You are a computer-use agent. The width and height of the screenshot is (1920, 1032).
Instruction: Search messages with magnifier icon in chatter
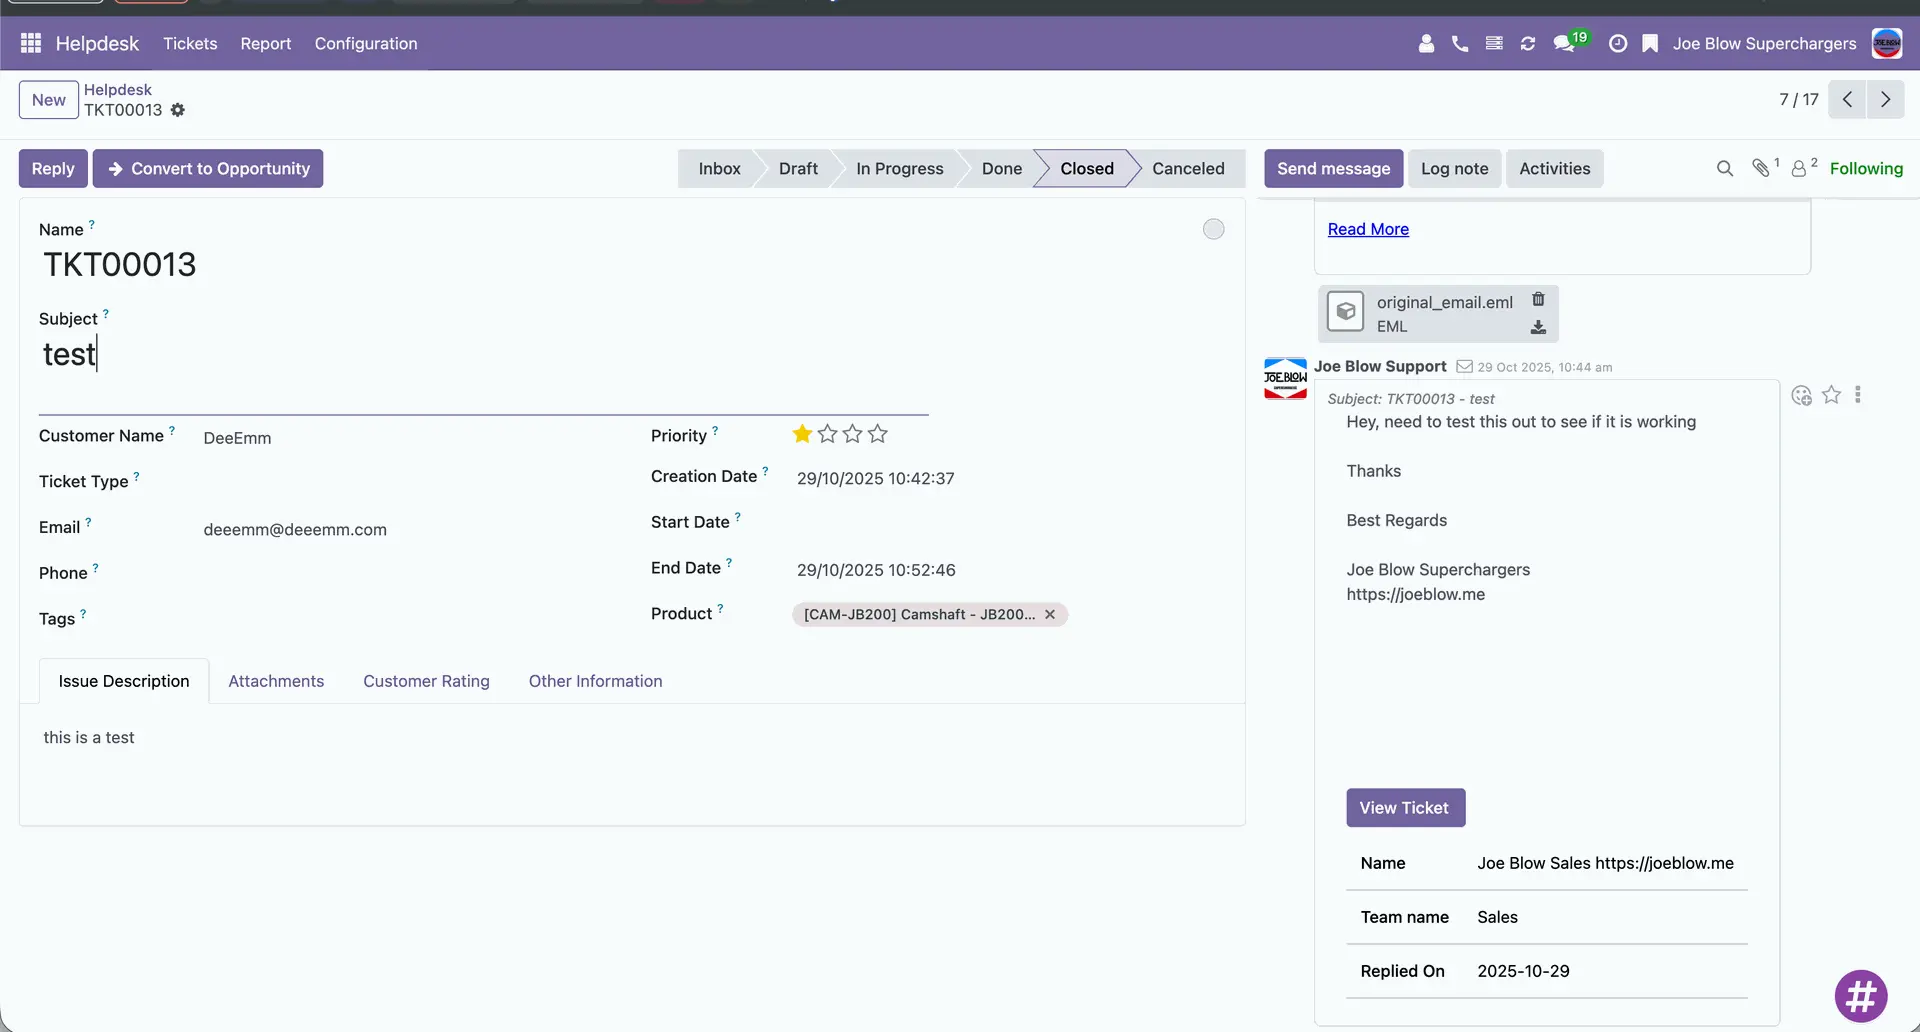1725,168
